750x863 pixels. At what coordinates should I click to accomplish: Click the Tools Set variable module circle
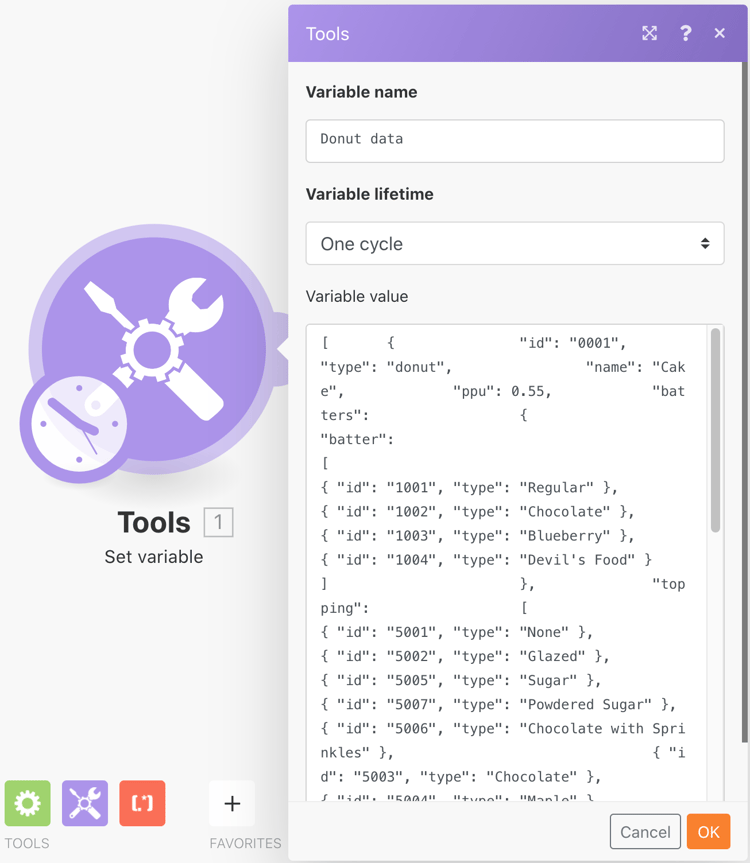155,350
